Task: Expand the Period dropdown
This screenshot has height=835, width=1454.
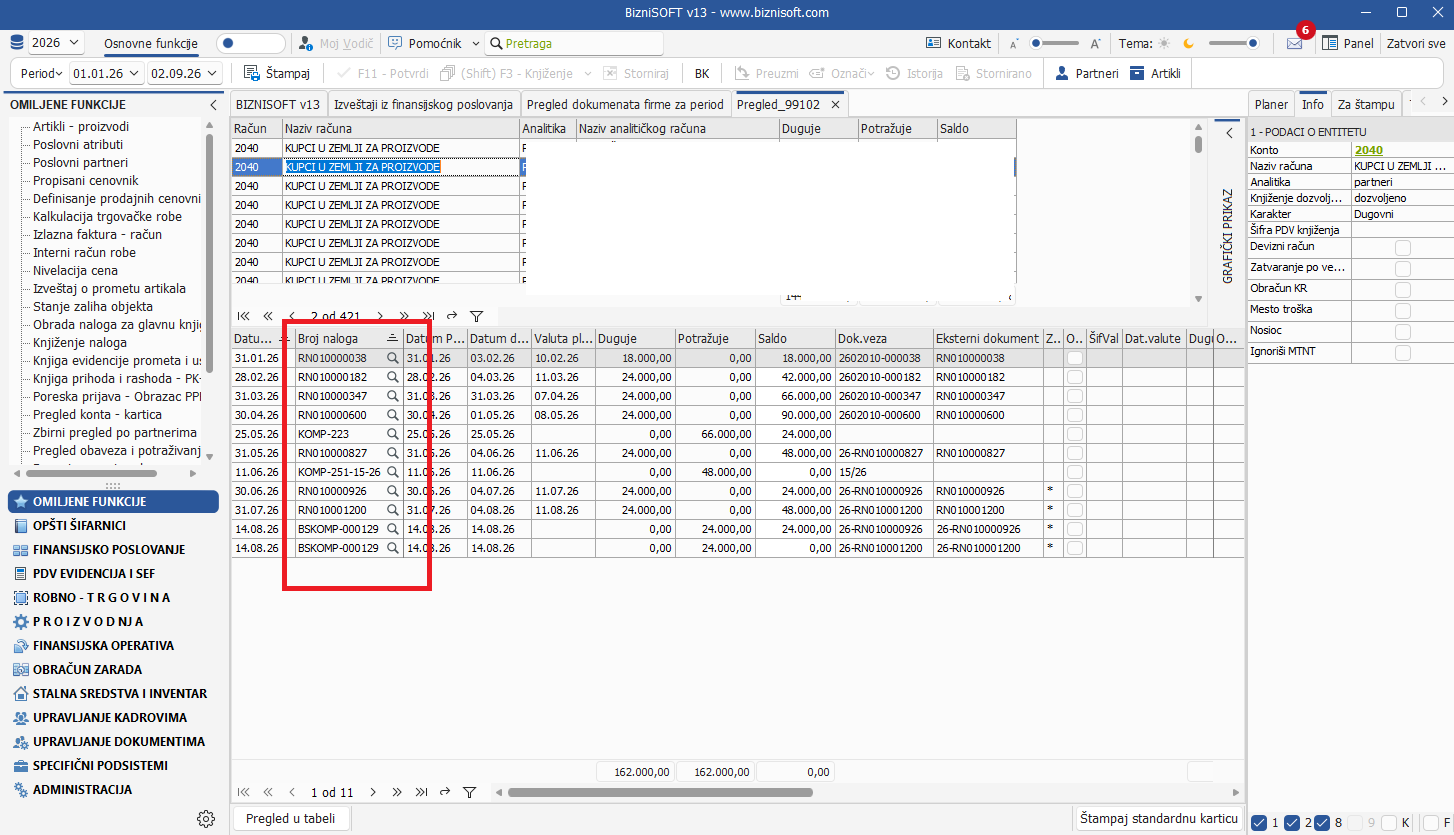Action: click(x=41, y=73)
